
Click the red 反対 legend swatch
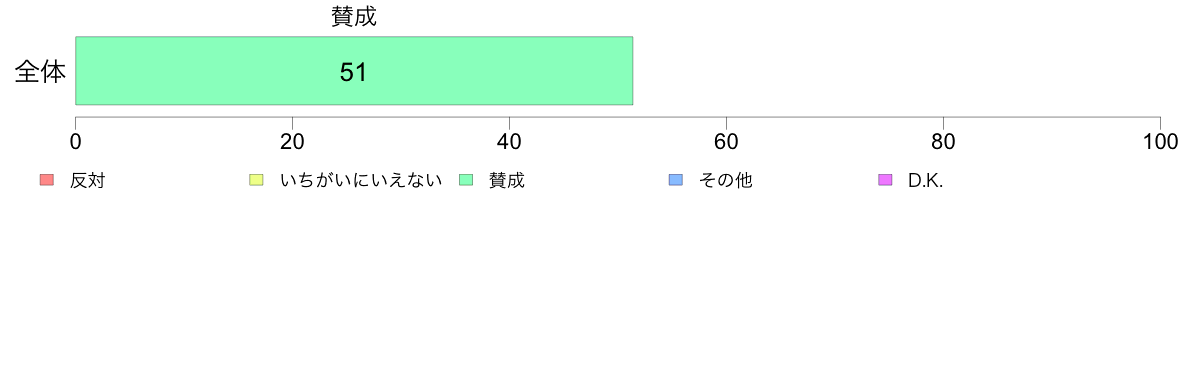coord(47,180)
